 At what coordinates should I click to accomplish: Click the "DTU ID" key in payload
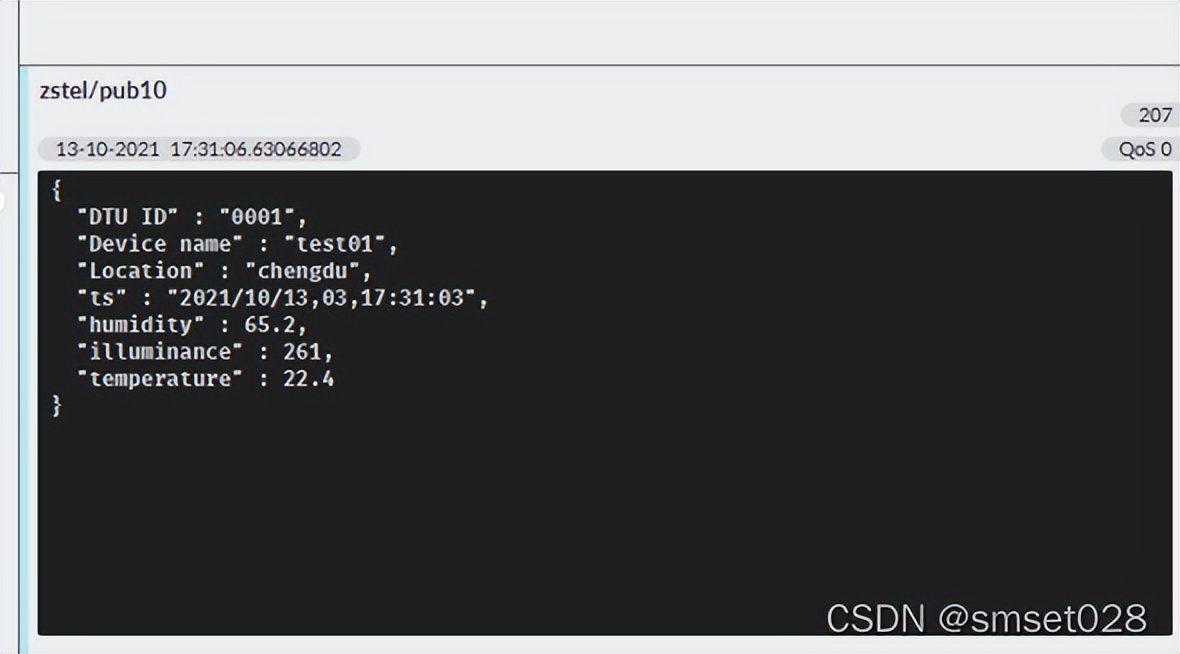[x=127, y=217]
